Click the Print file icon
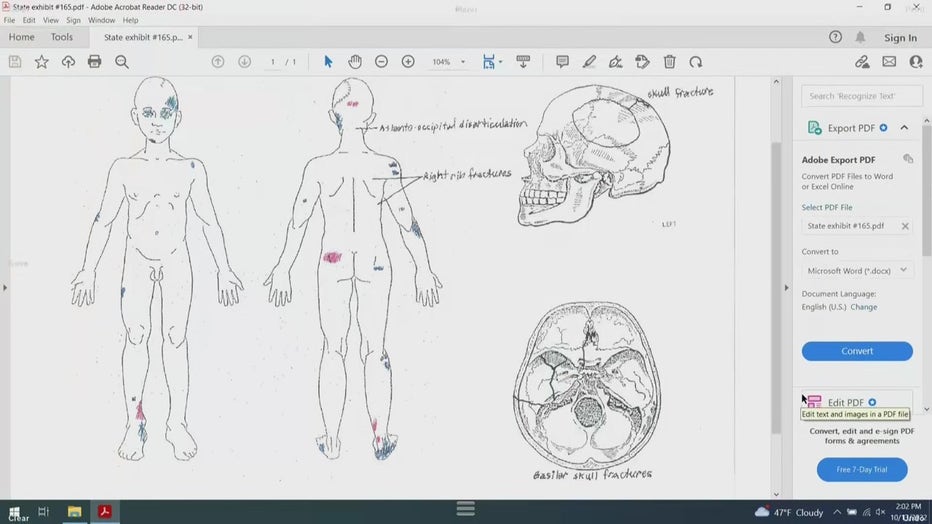Viewport: 932px width, 524px height. pyautogui.click(x=94, y=62)
